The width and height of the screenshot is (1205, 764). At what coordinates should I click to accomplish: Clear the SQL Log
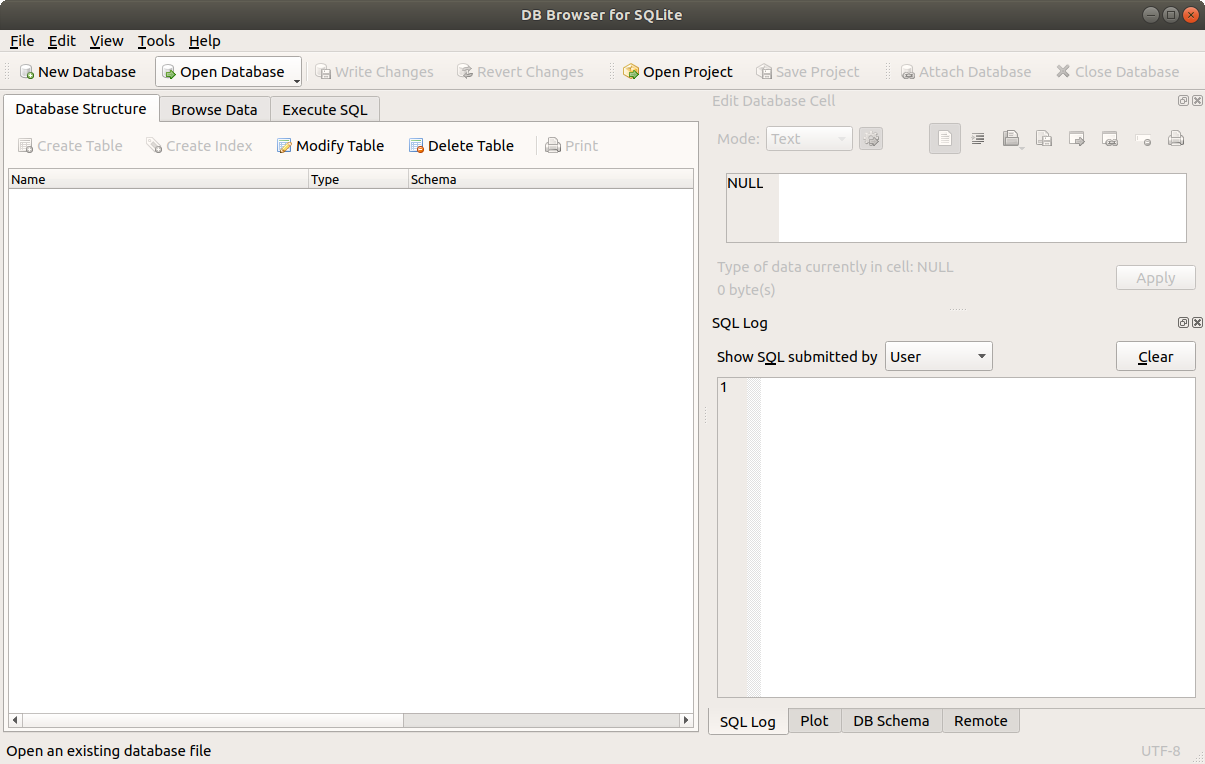tap(1155, 355)
